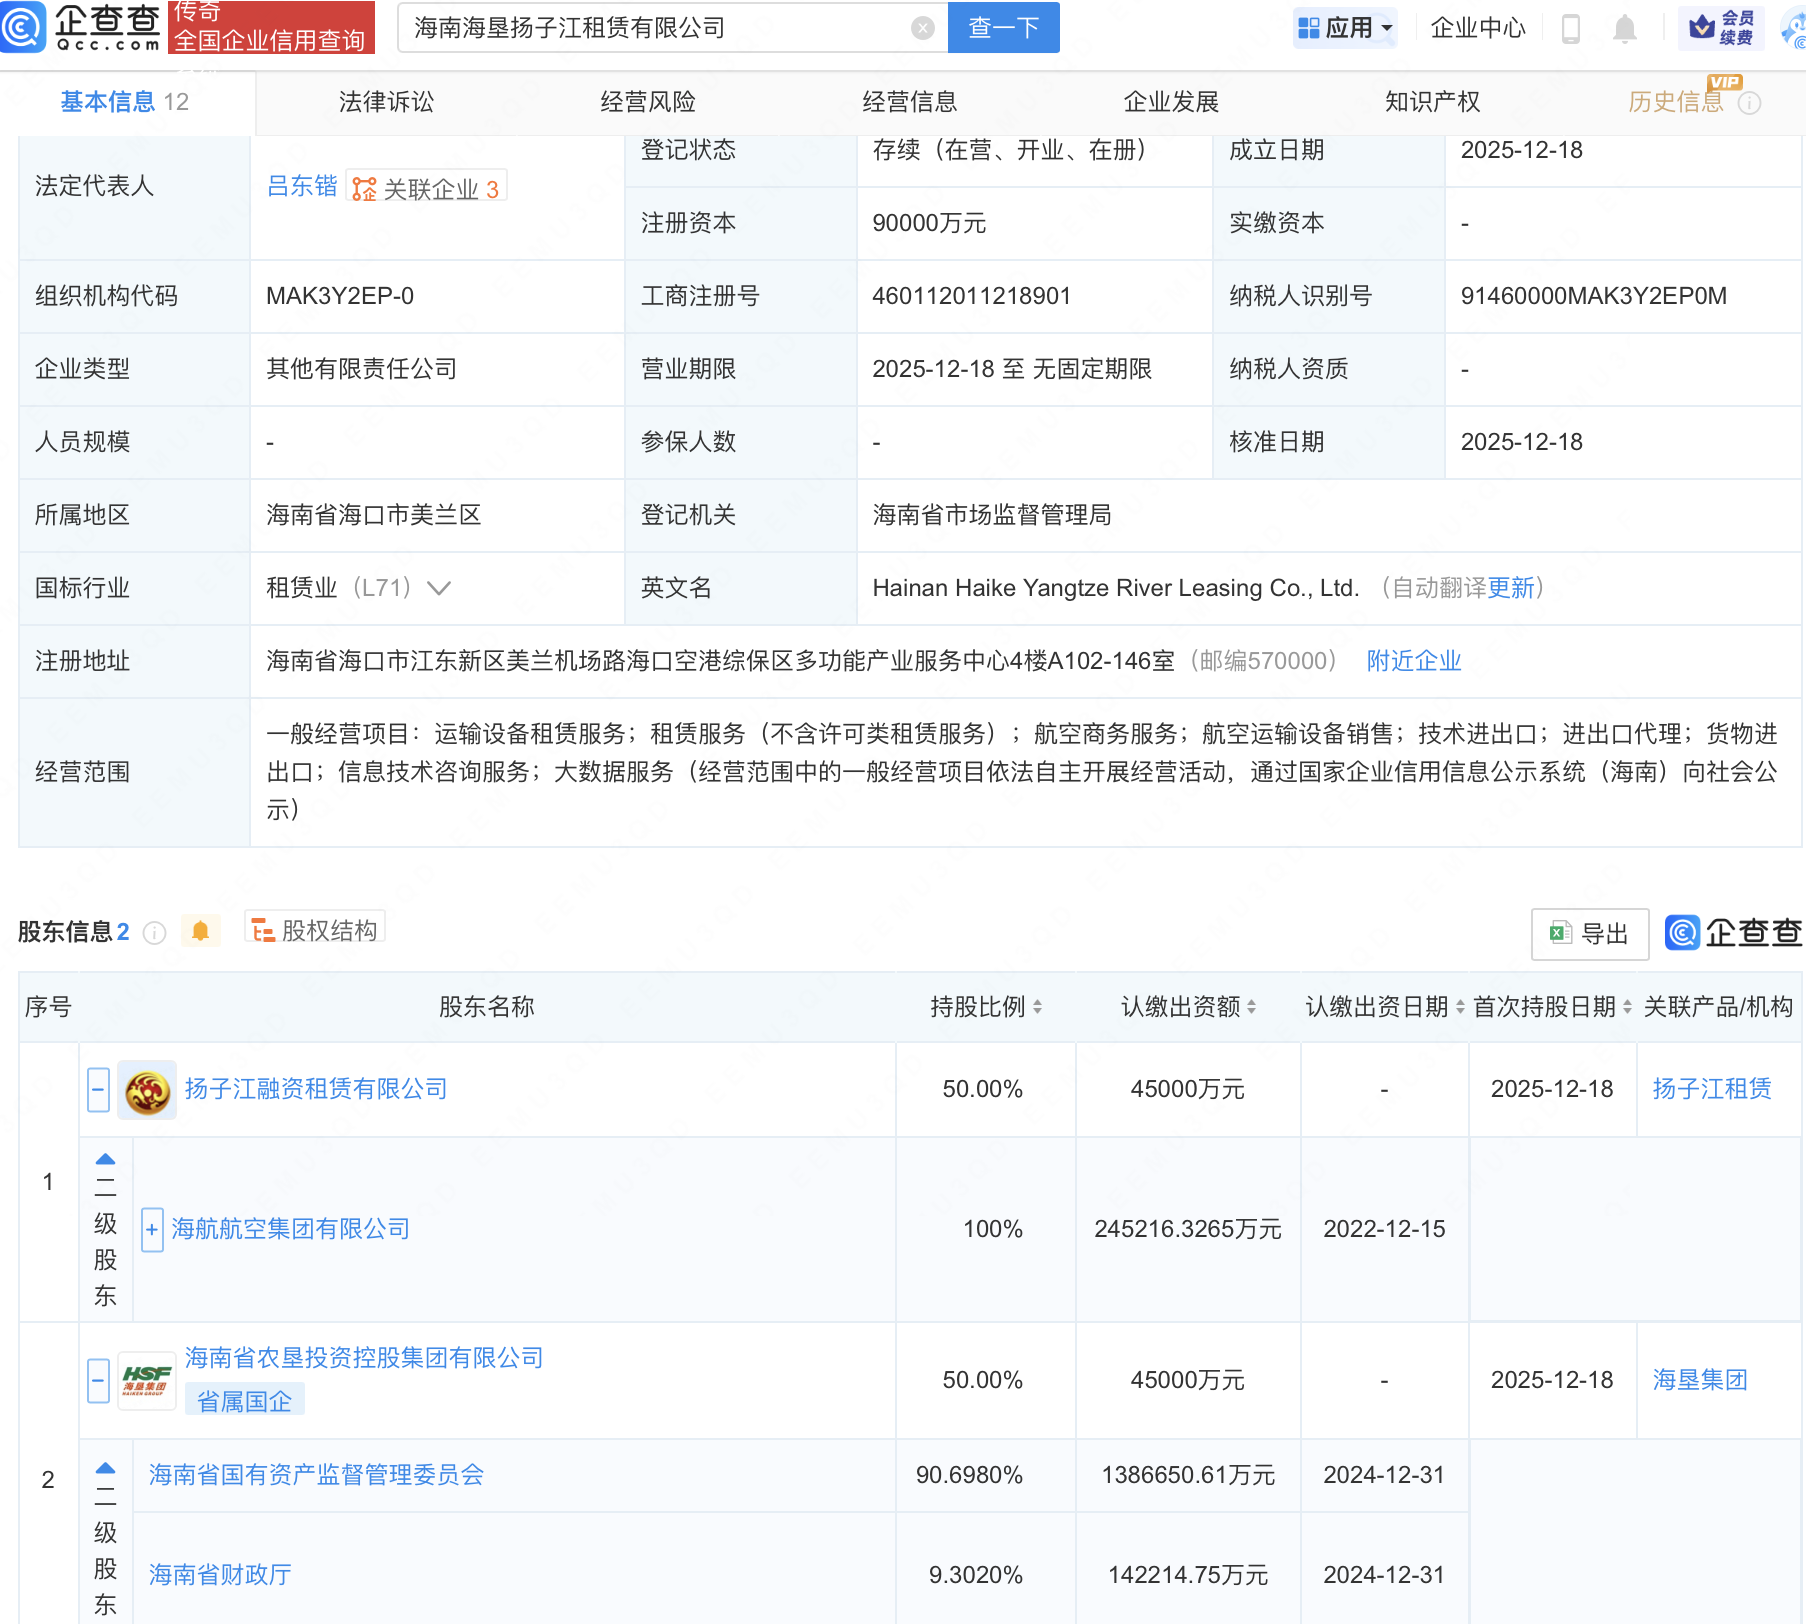This screenshot has height=1624, width=1806.
Task: Open the mobile app phone icon
Action: pyautogui.click(x=1570, y=29)
